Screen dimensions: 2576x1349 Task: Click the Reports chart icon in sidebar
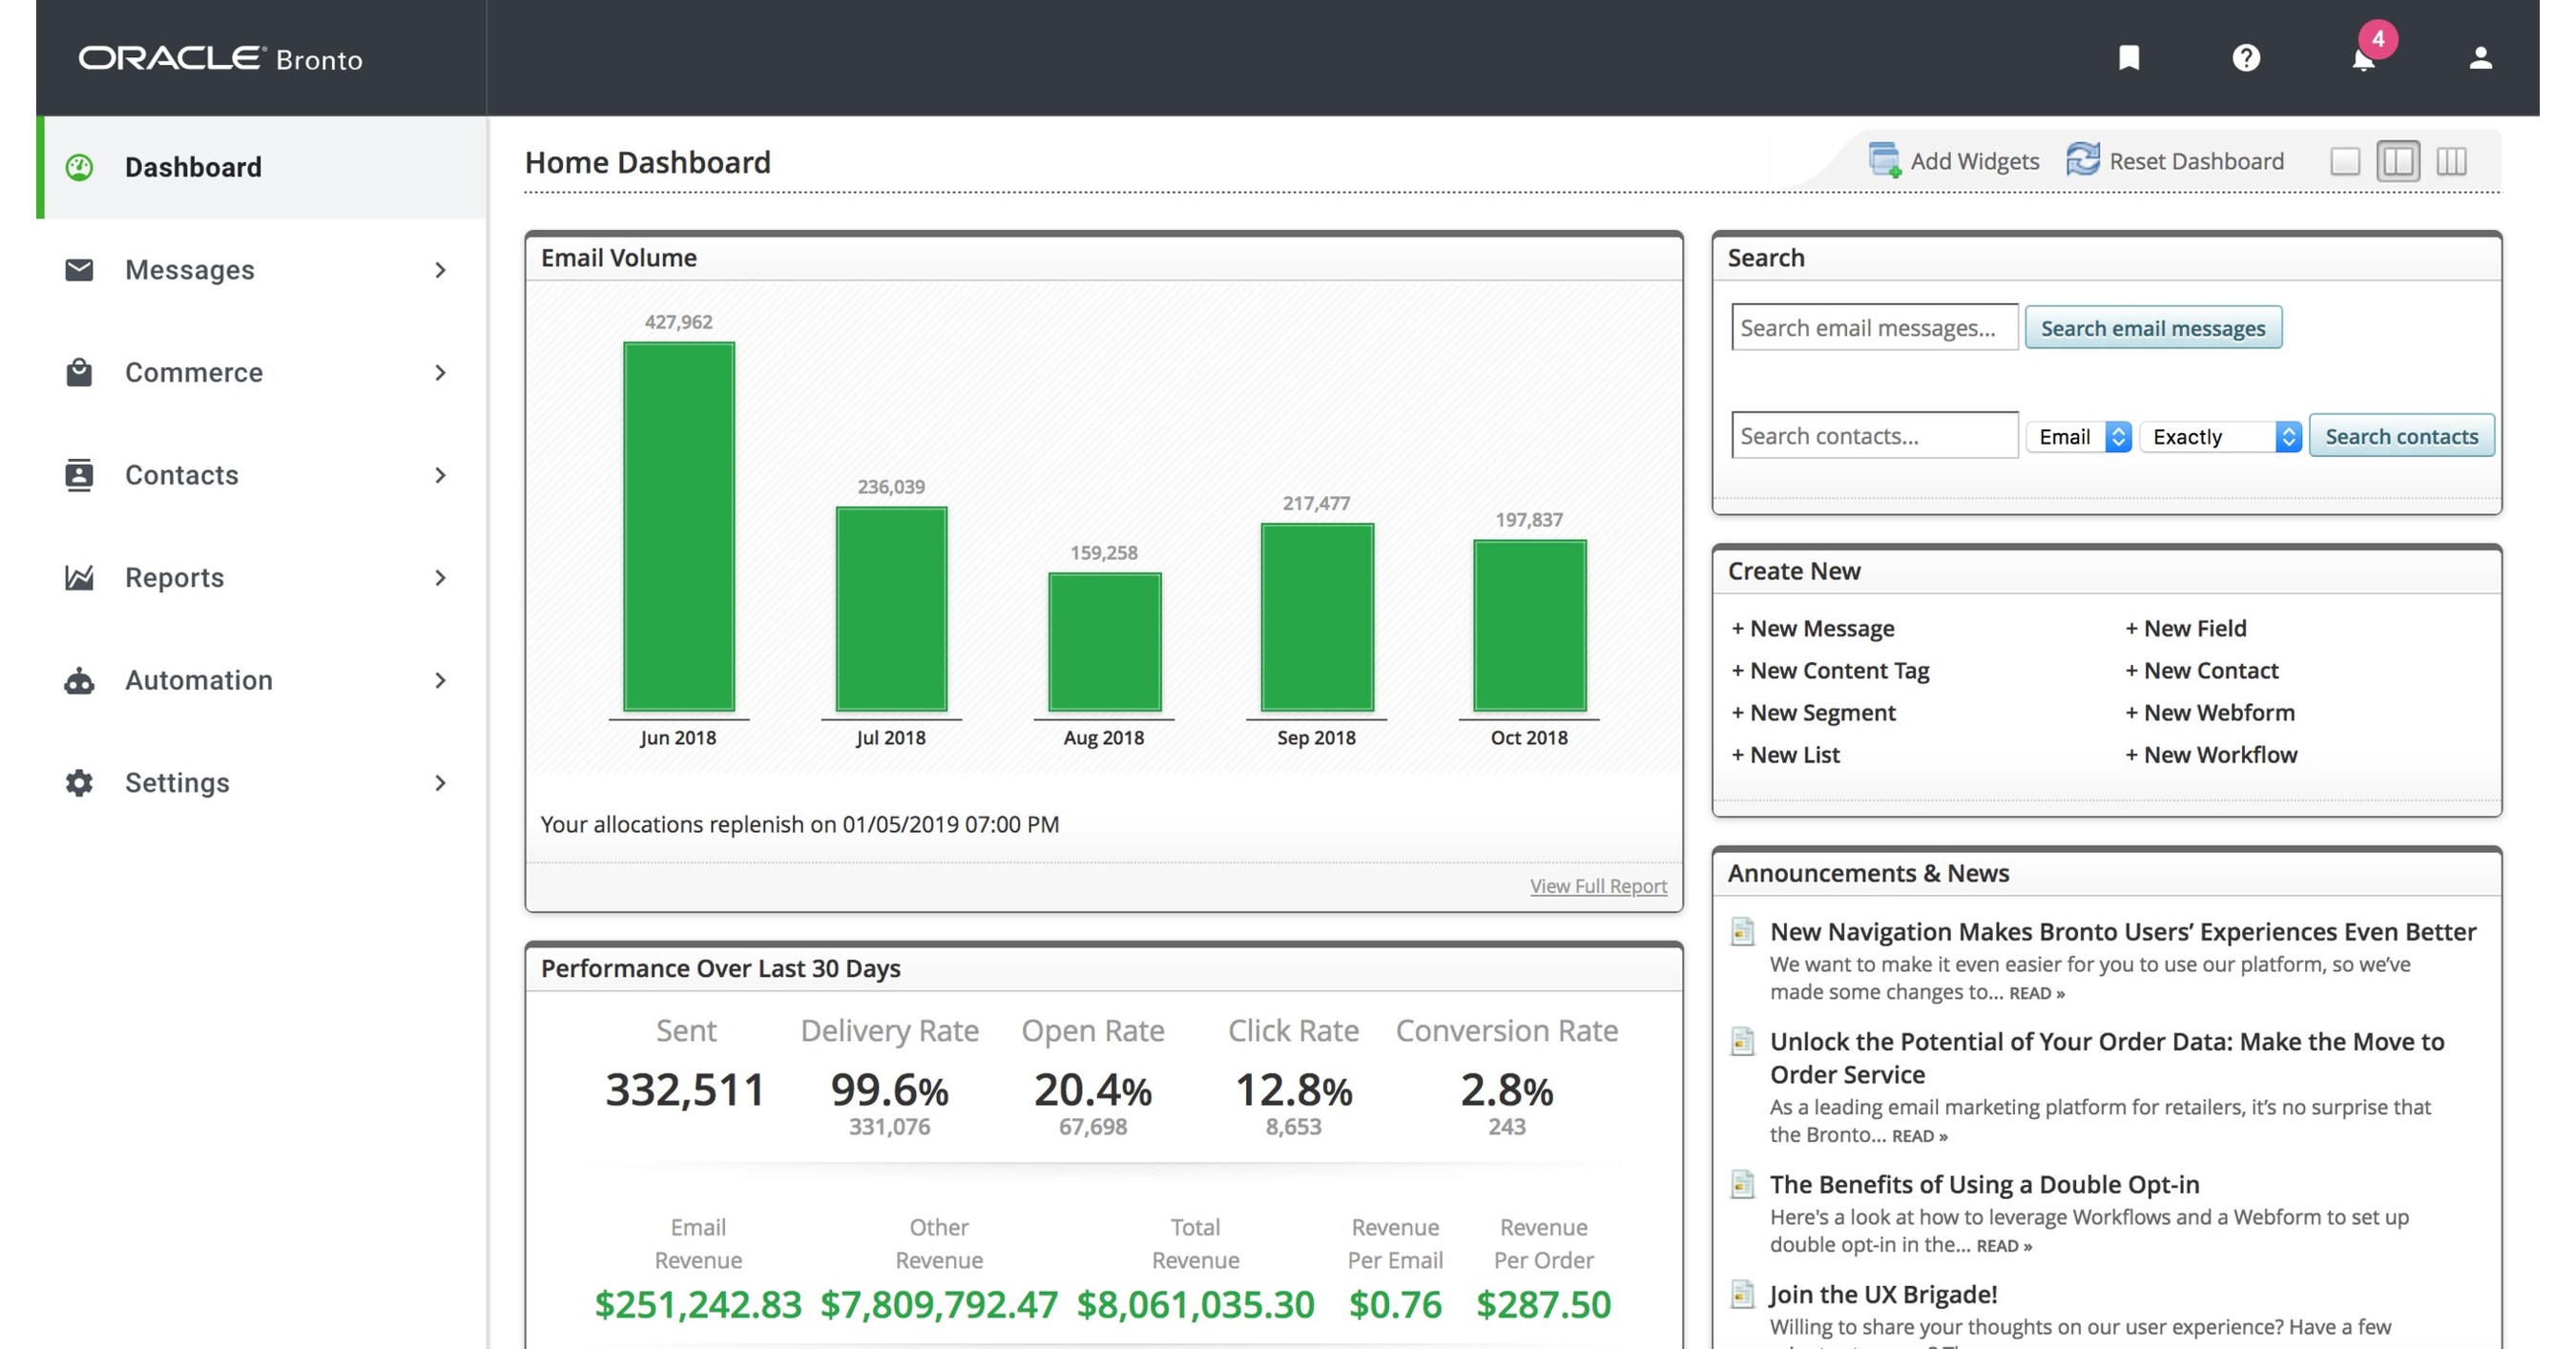click(x=79, y=578)
